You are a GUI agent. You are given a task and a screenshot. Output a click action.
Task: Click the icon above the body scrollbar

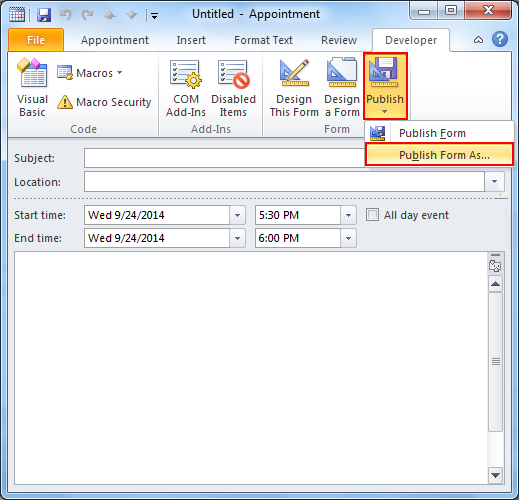point(495,266)
